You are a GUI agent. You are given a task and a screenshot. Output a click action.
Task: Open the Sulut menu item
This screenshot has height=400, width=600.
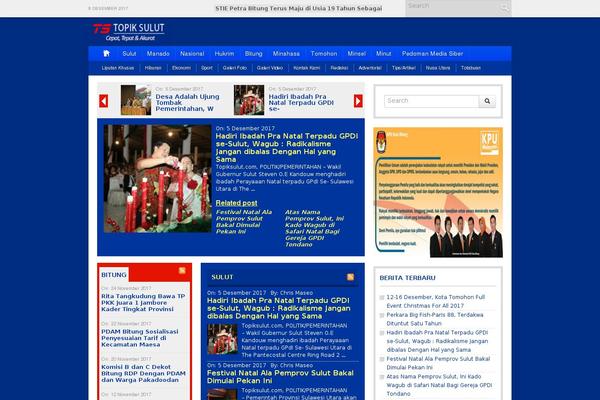coord(129,54)
